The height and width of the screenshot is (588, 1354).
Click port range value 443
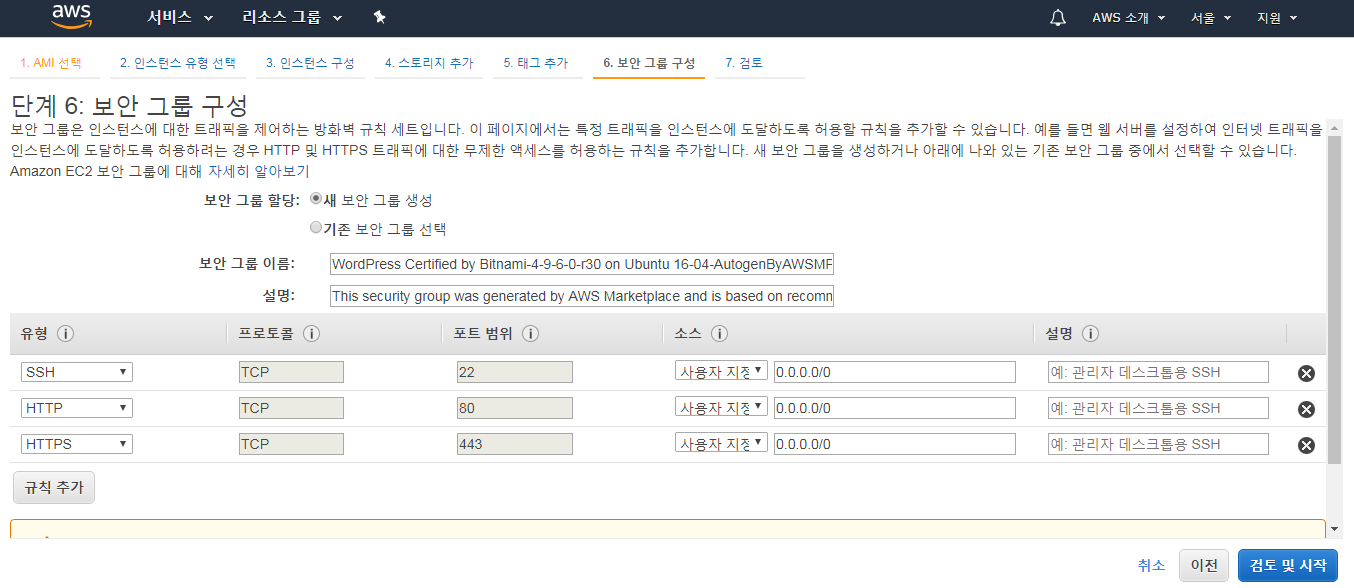point(514,444)
